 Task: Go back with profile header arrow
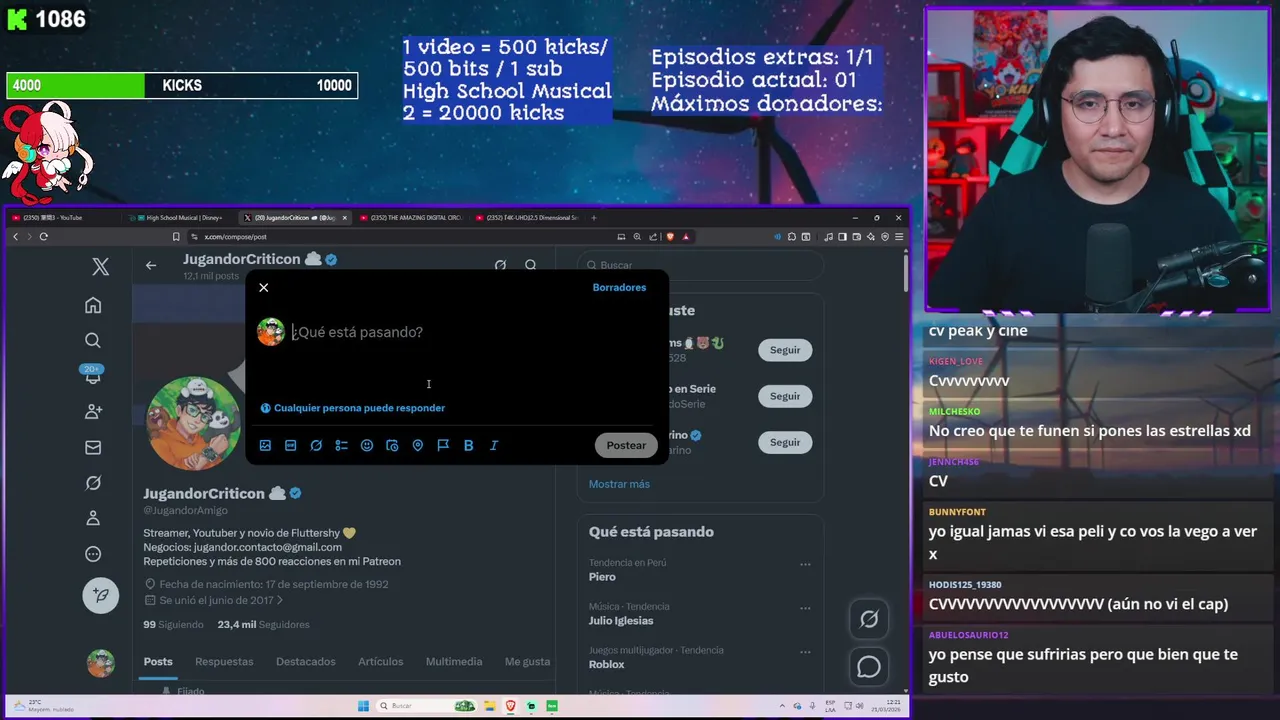coord(151,265)
